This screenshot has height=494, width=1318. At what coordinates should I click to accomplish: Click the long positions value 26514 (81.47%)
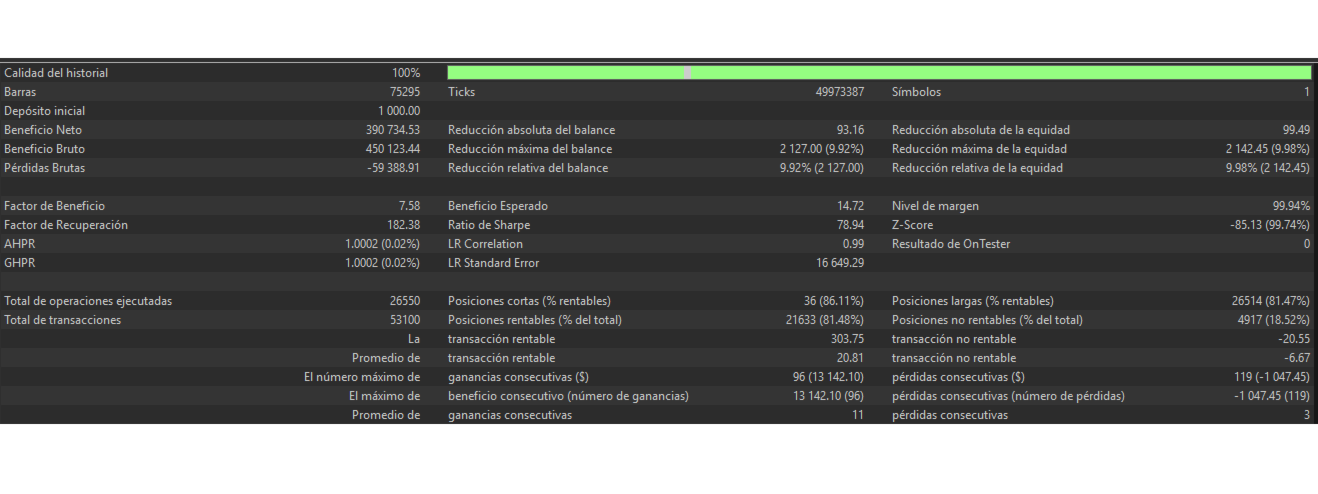1270,301
